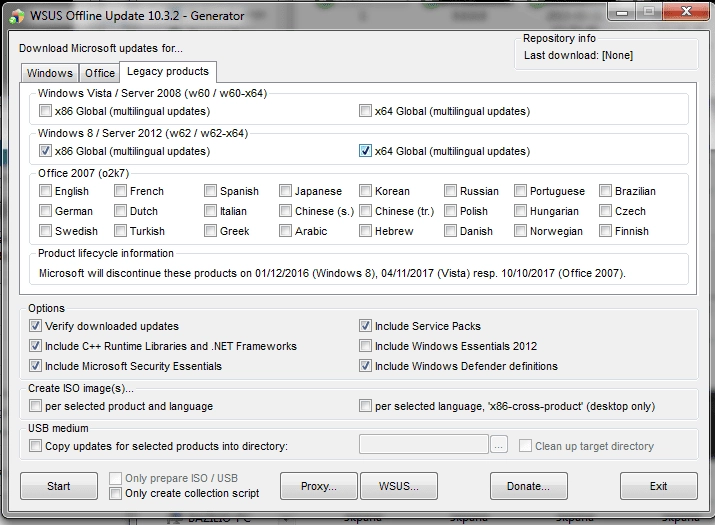The image size is (715, 525).
Task: Click the Exit button
Action: (658, 486)
